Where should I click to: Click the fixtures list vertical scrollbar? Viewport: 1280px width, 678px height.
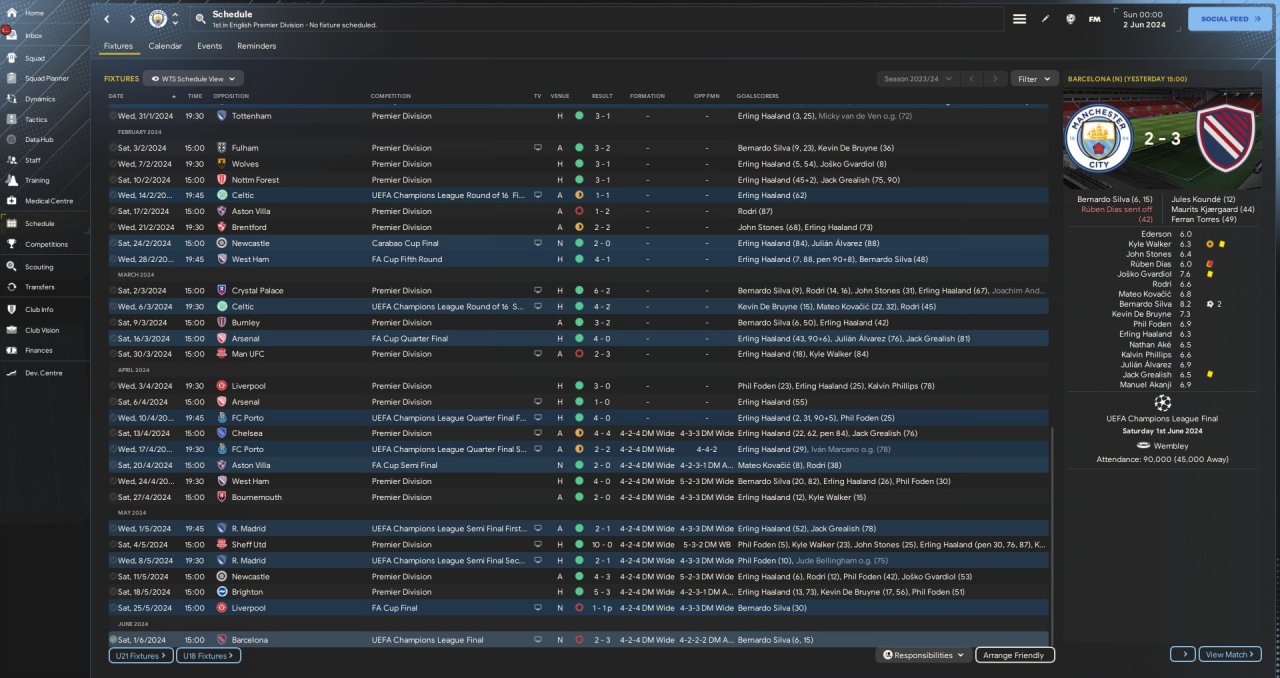[1053, 535]
